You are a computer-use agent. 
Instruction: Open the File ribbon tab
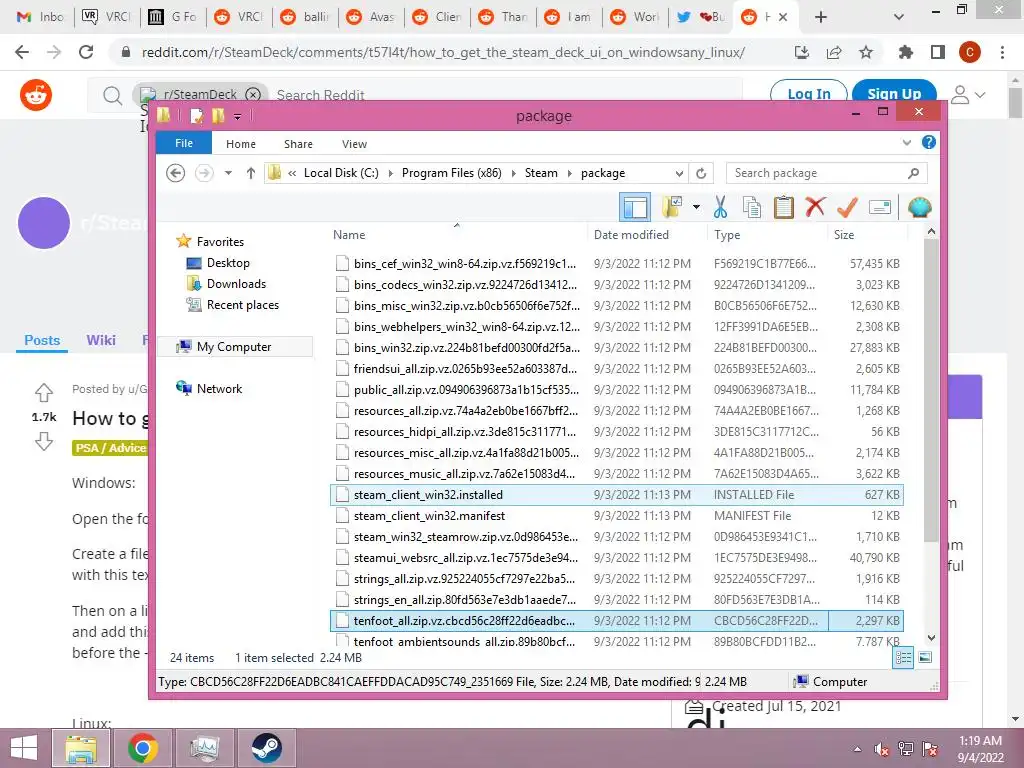184,143
